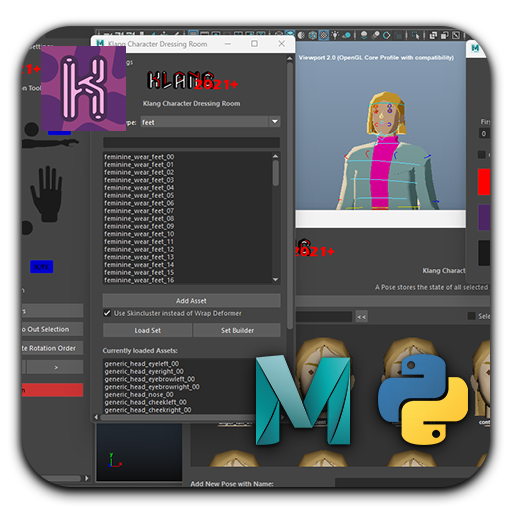Click the << button in pose library

click(362, 317)
